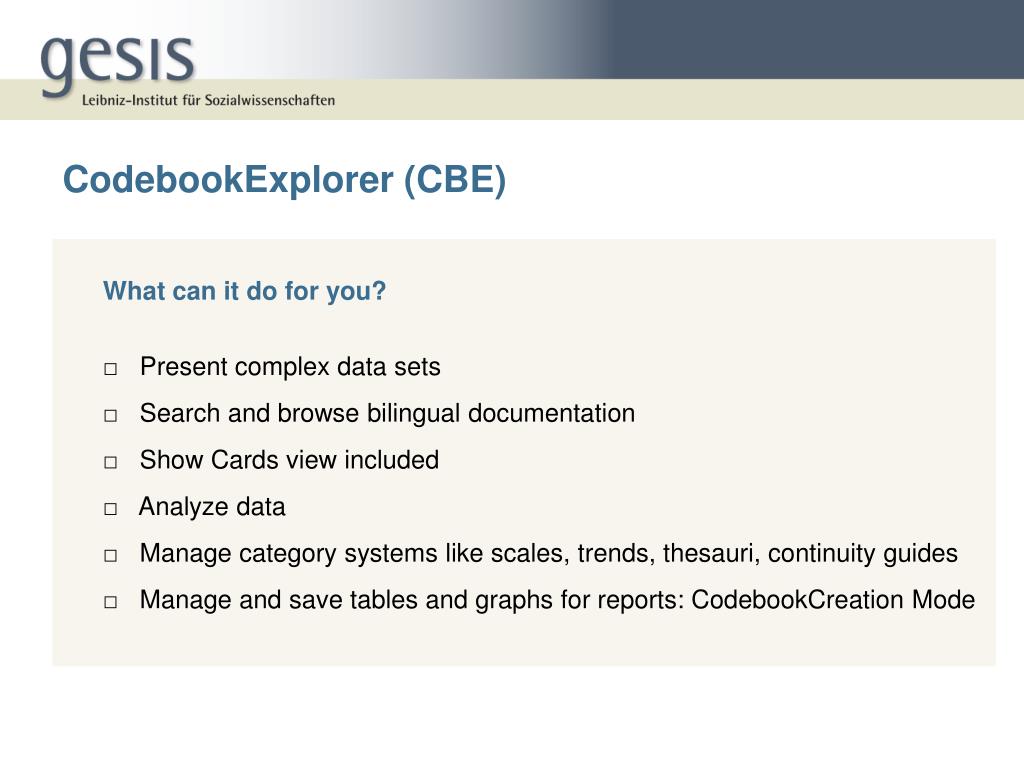Tick the box beside Present complex data sets

pyautogui.click(x=111, y=369)
